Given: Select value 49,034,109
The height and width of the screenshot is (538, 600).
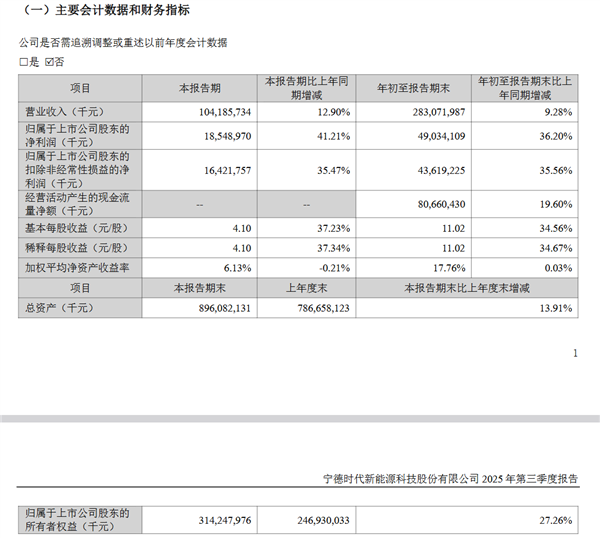Looking at the screenshot, I should 441,136.
